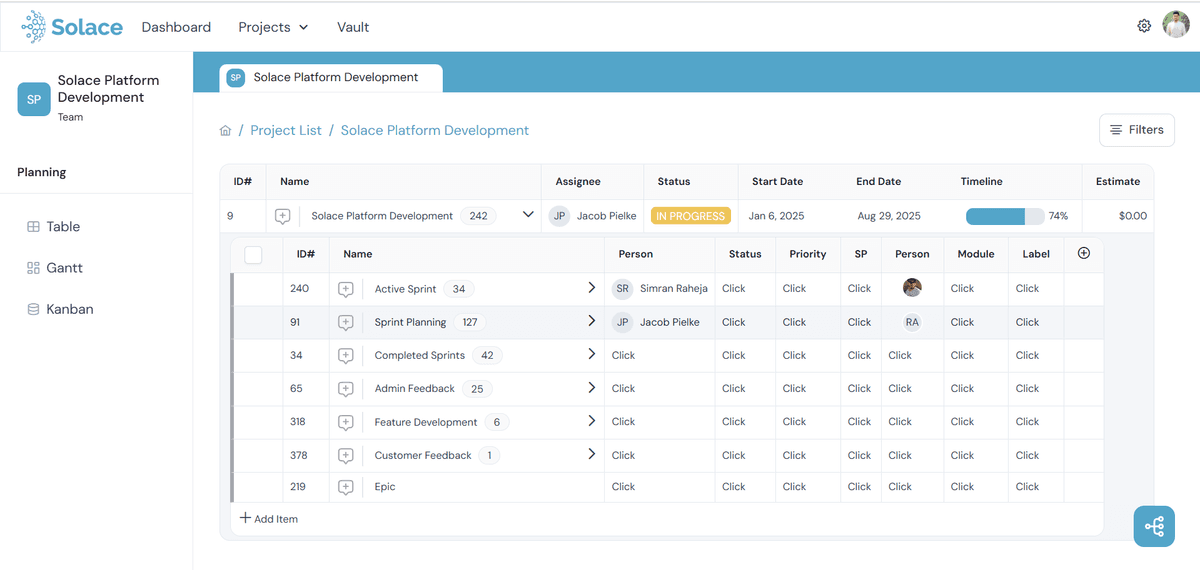Screen dimensions: 1200x570
Task: Toggle the select-all checkbox in subtable header
Action: (x=253, y=255)
